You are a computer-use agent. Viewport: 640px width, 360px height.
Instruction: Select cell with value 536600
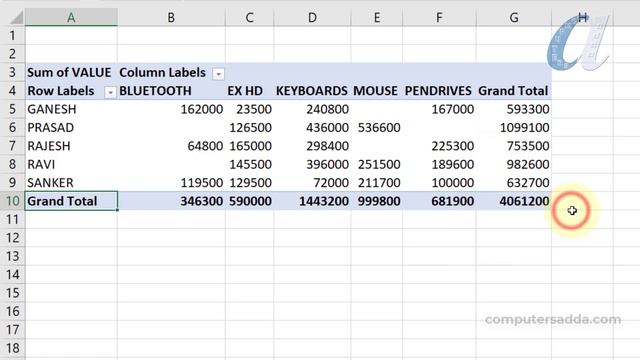pyautogui.click(x=377, y=127)
